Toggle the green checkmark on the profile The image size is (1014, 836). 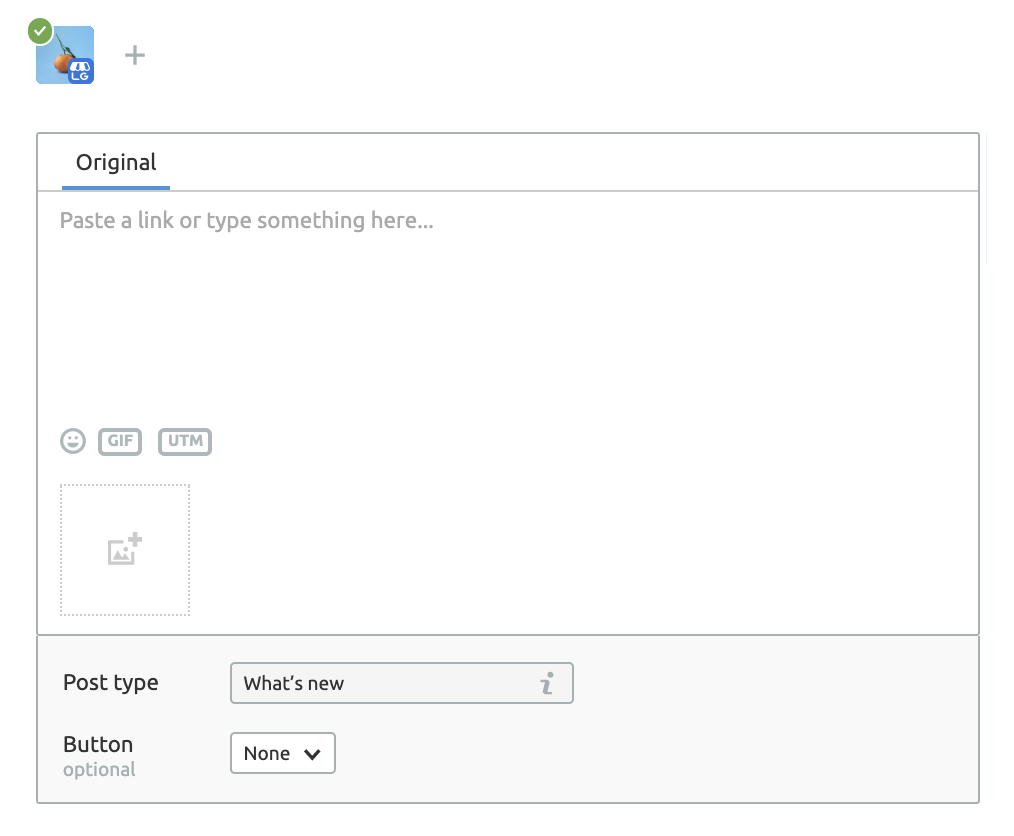coord(40,31)
